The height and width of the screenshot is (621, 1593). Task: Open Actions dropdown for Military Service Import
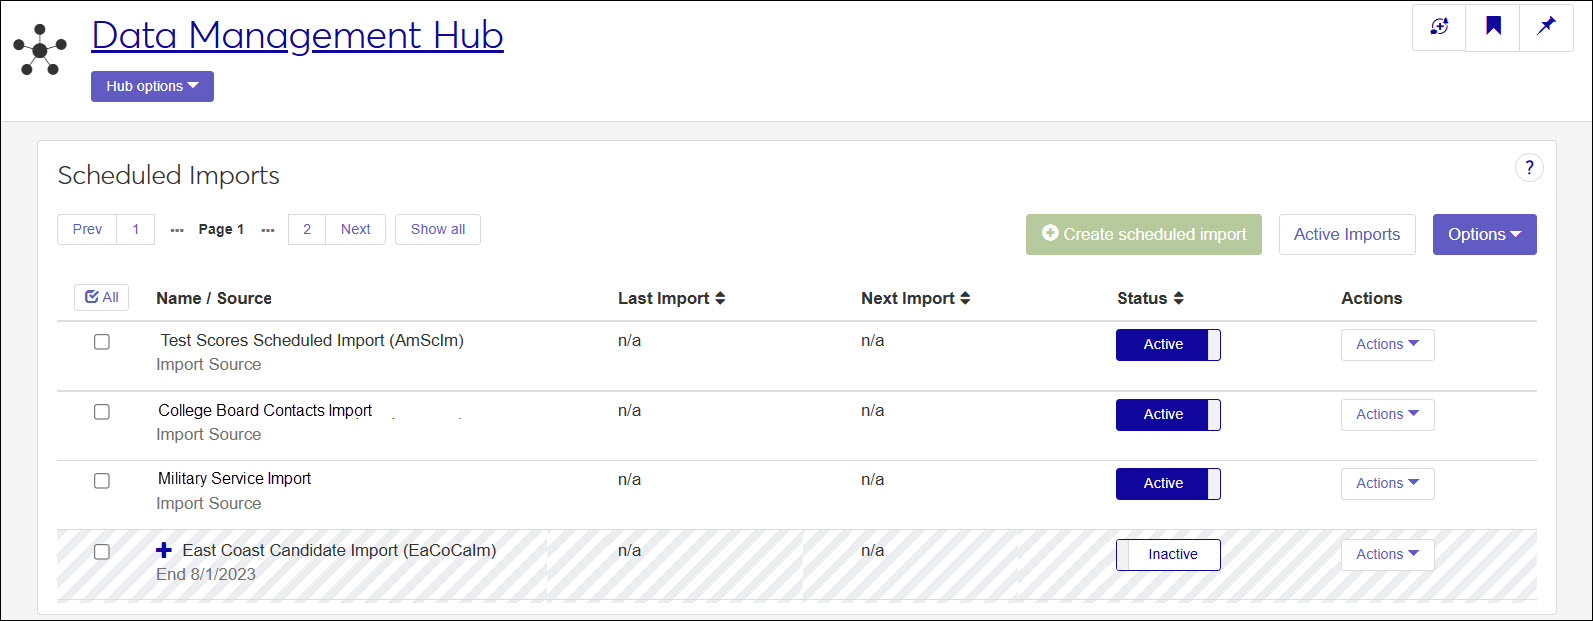point(1387,484)
